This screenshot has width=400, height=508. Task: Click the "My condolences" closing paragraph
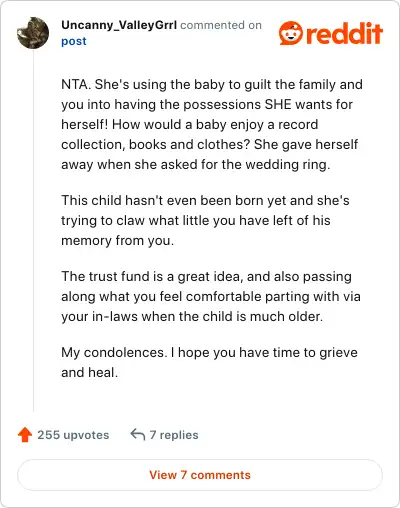click(209, 362)
